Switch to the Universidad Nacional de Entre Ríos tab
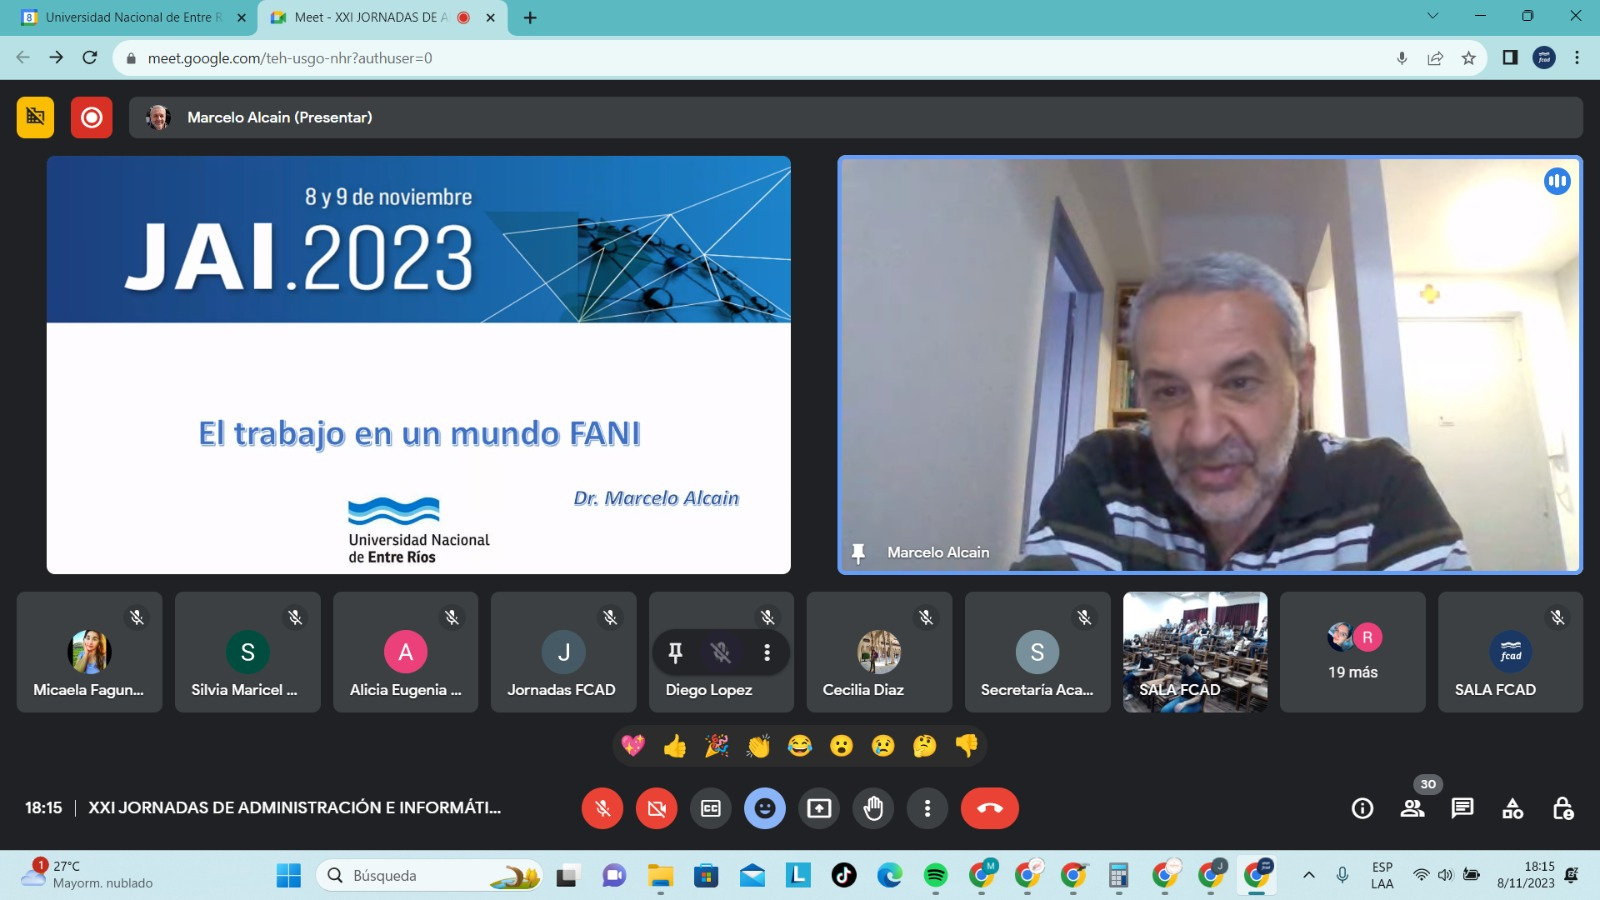The width and height of the screenshot is (1600, 900). [133, 17]
